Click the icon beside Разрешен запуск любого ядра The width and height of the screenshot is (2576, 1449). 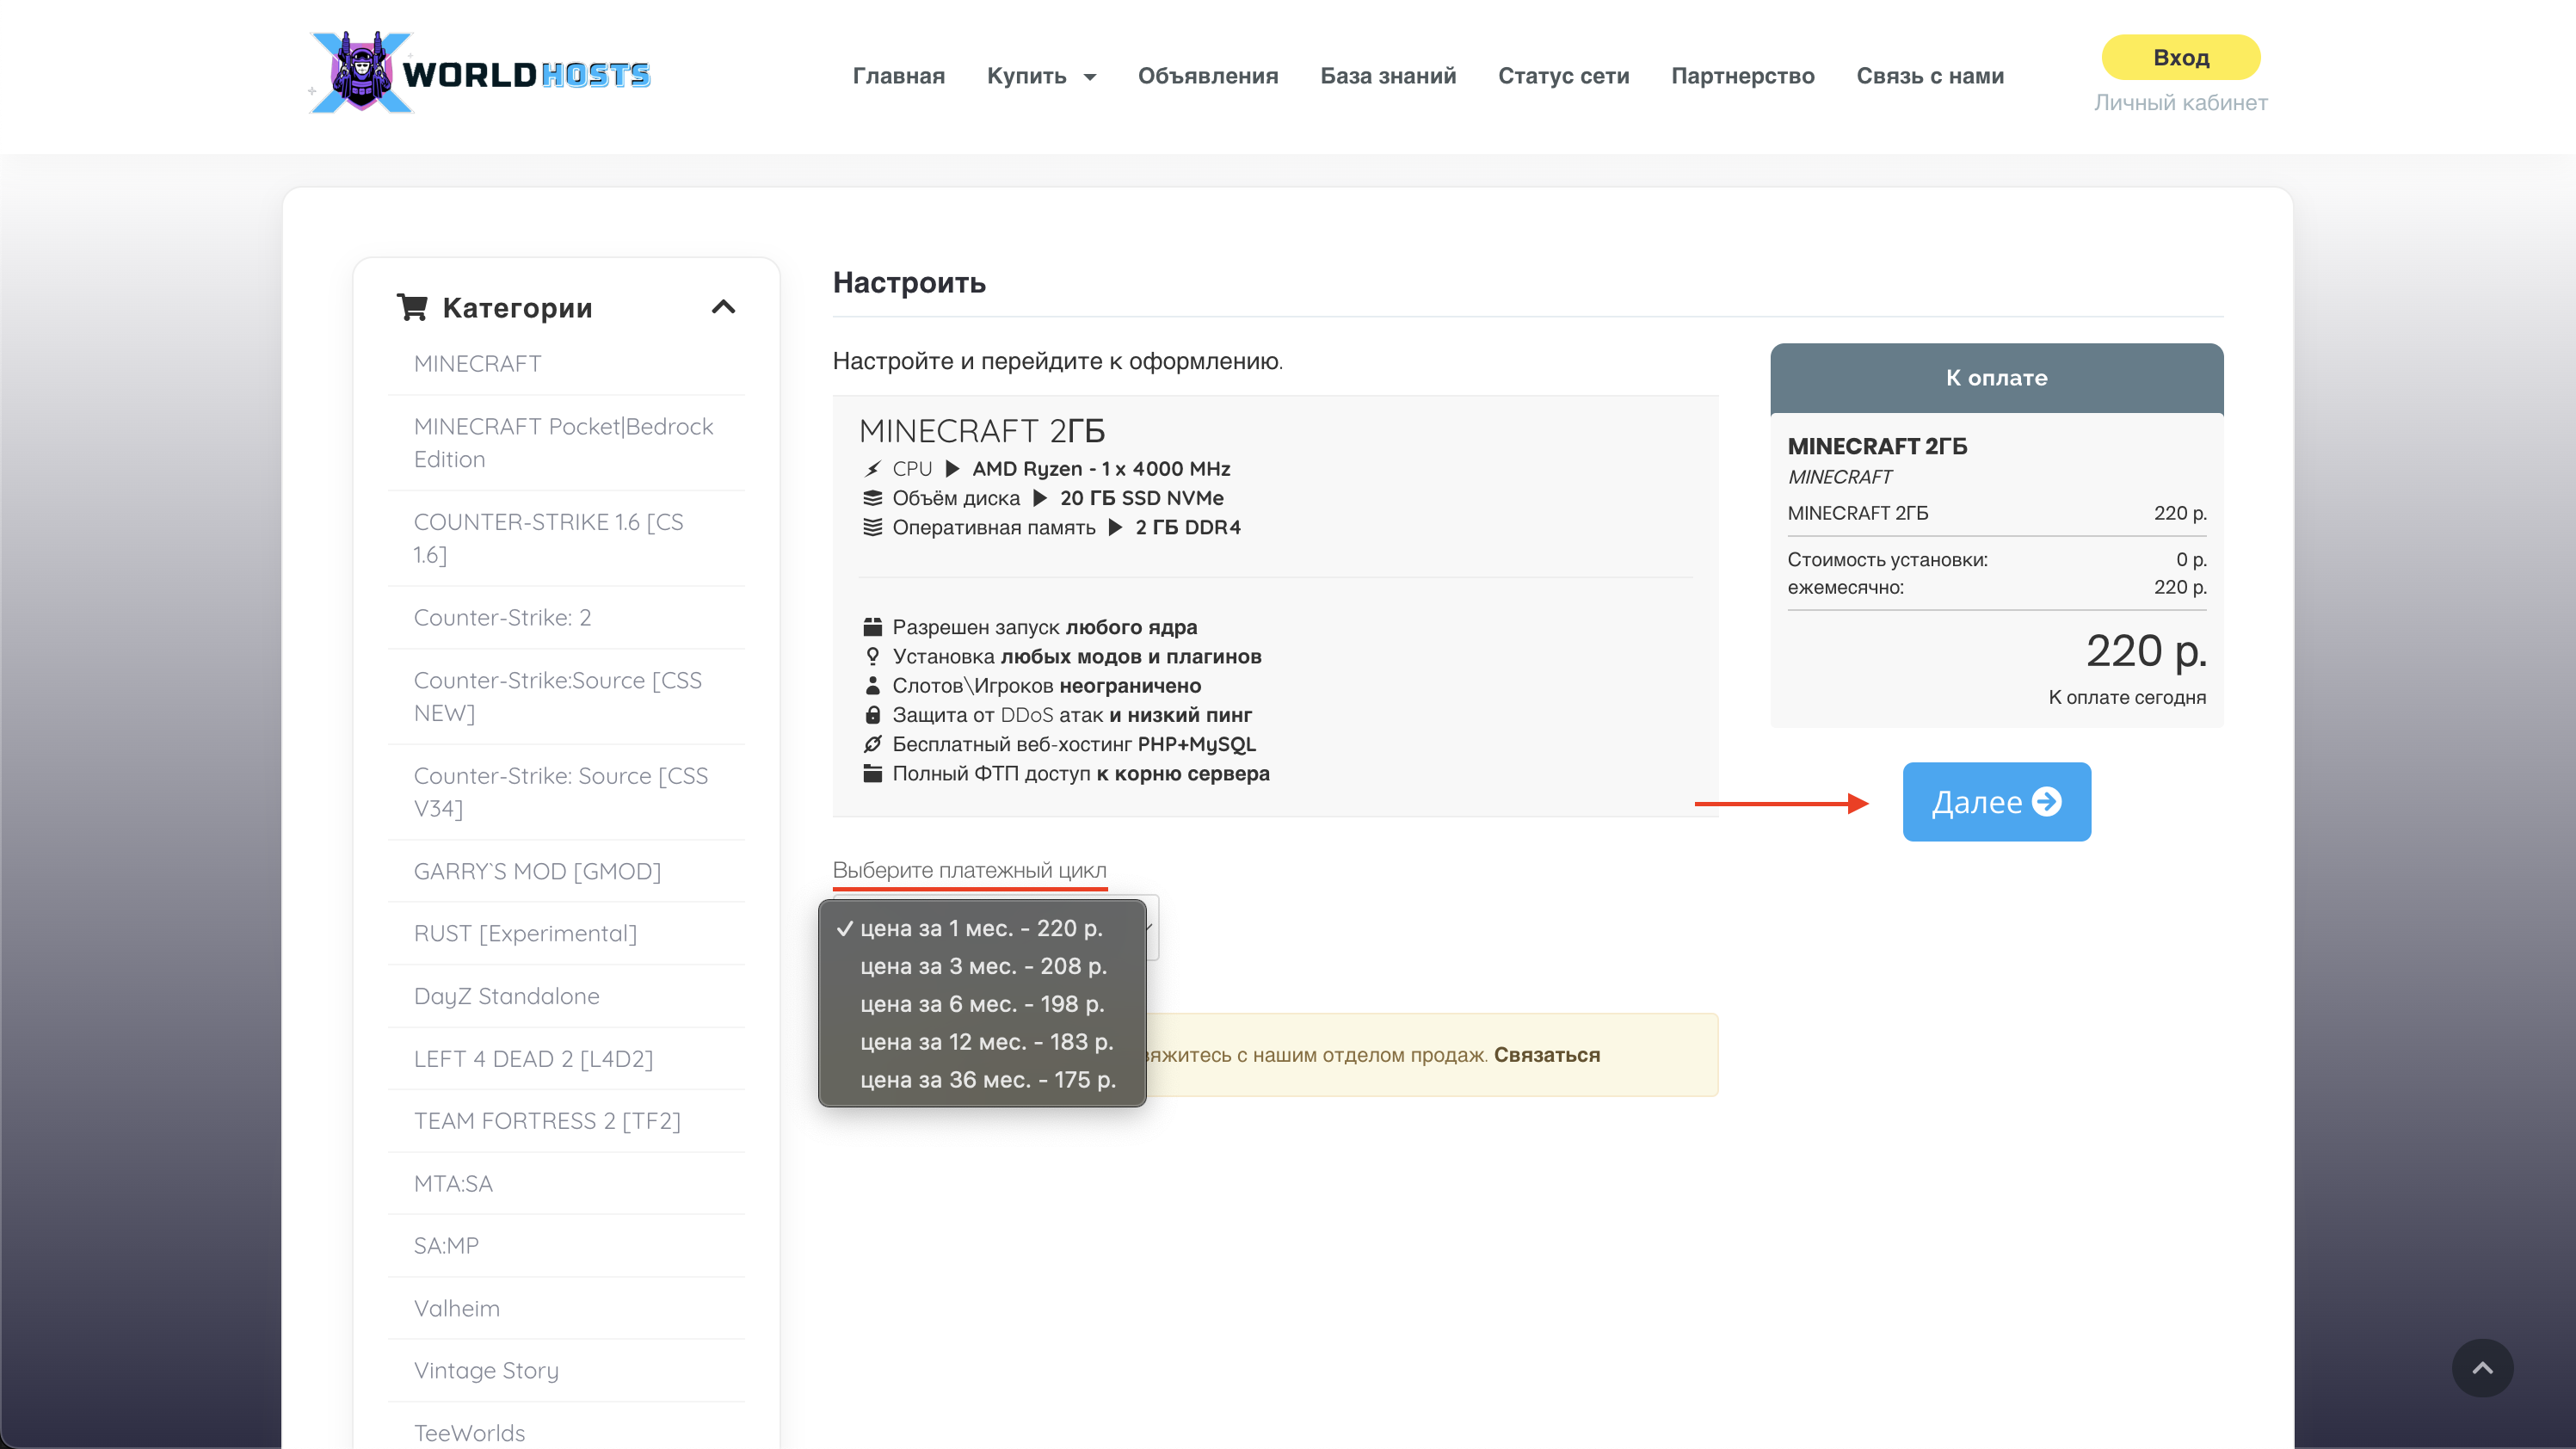point(872,627)
